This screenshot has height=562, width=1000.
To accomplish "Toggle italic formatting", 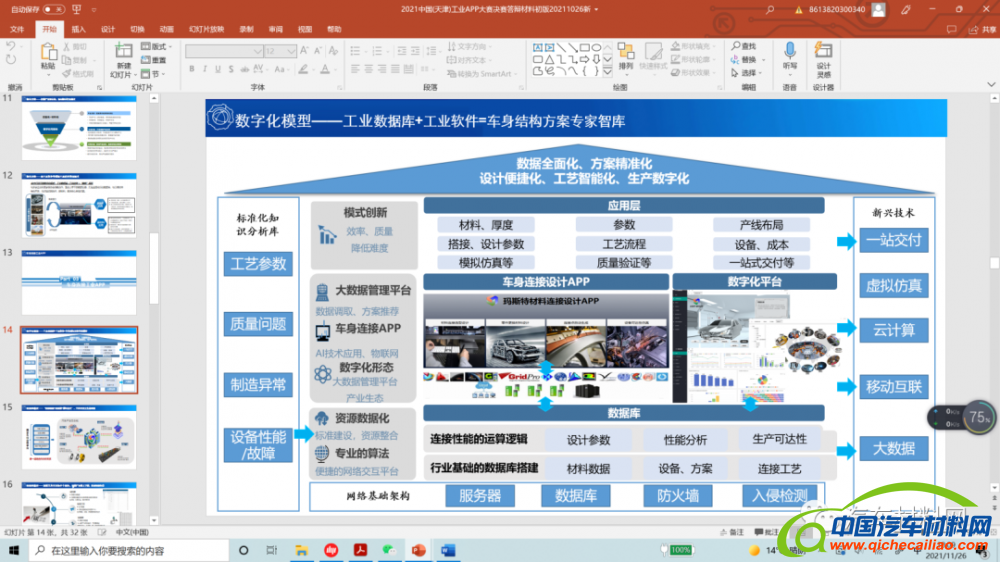I will point(205,69).
